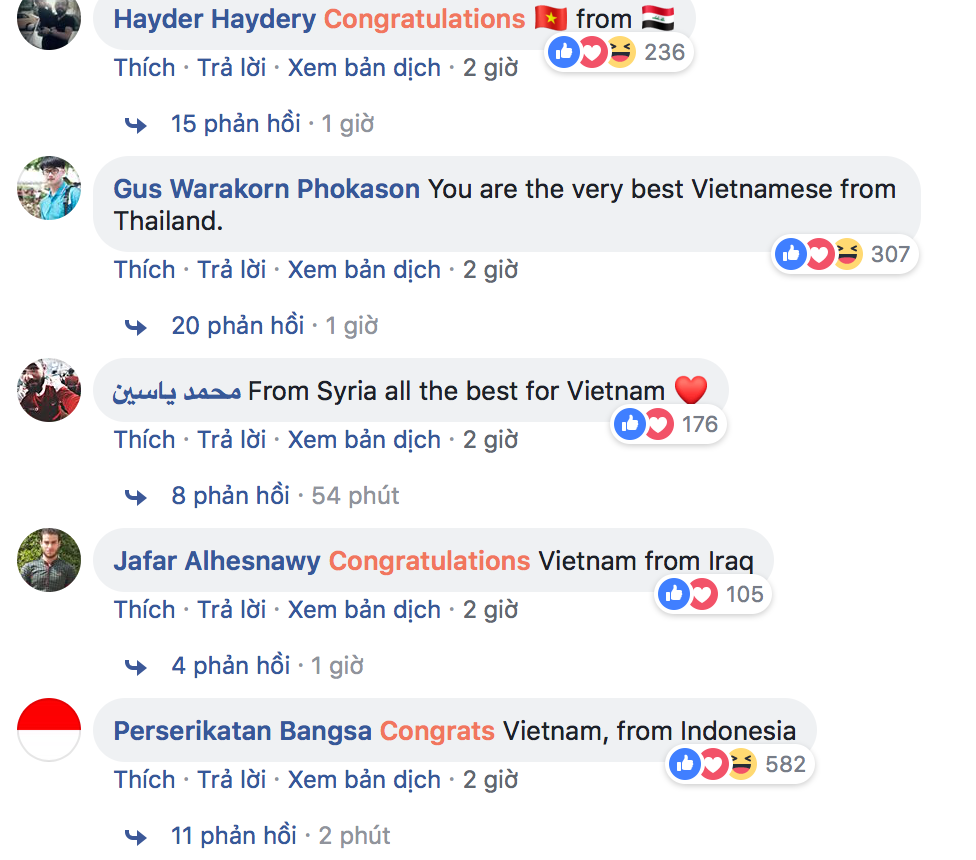
Task: Open Perserikatan Bangsa's Indonesian flag avatar
Action: click(49, 730)
